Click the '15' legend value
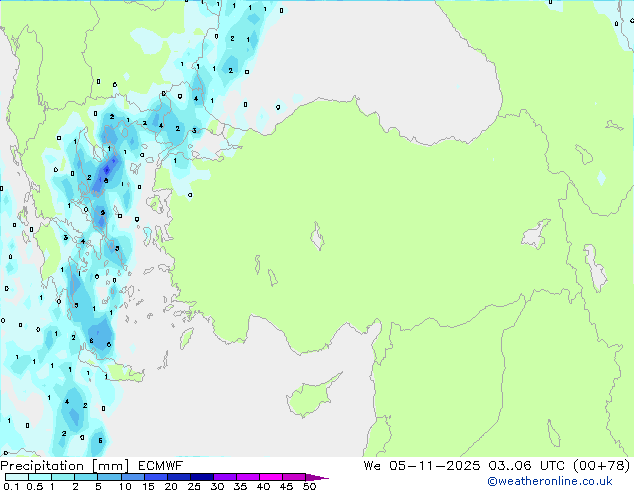The height and width of the screenshot is (490, 634). tap(148, 486)
